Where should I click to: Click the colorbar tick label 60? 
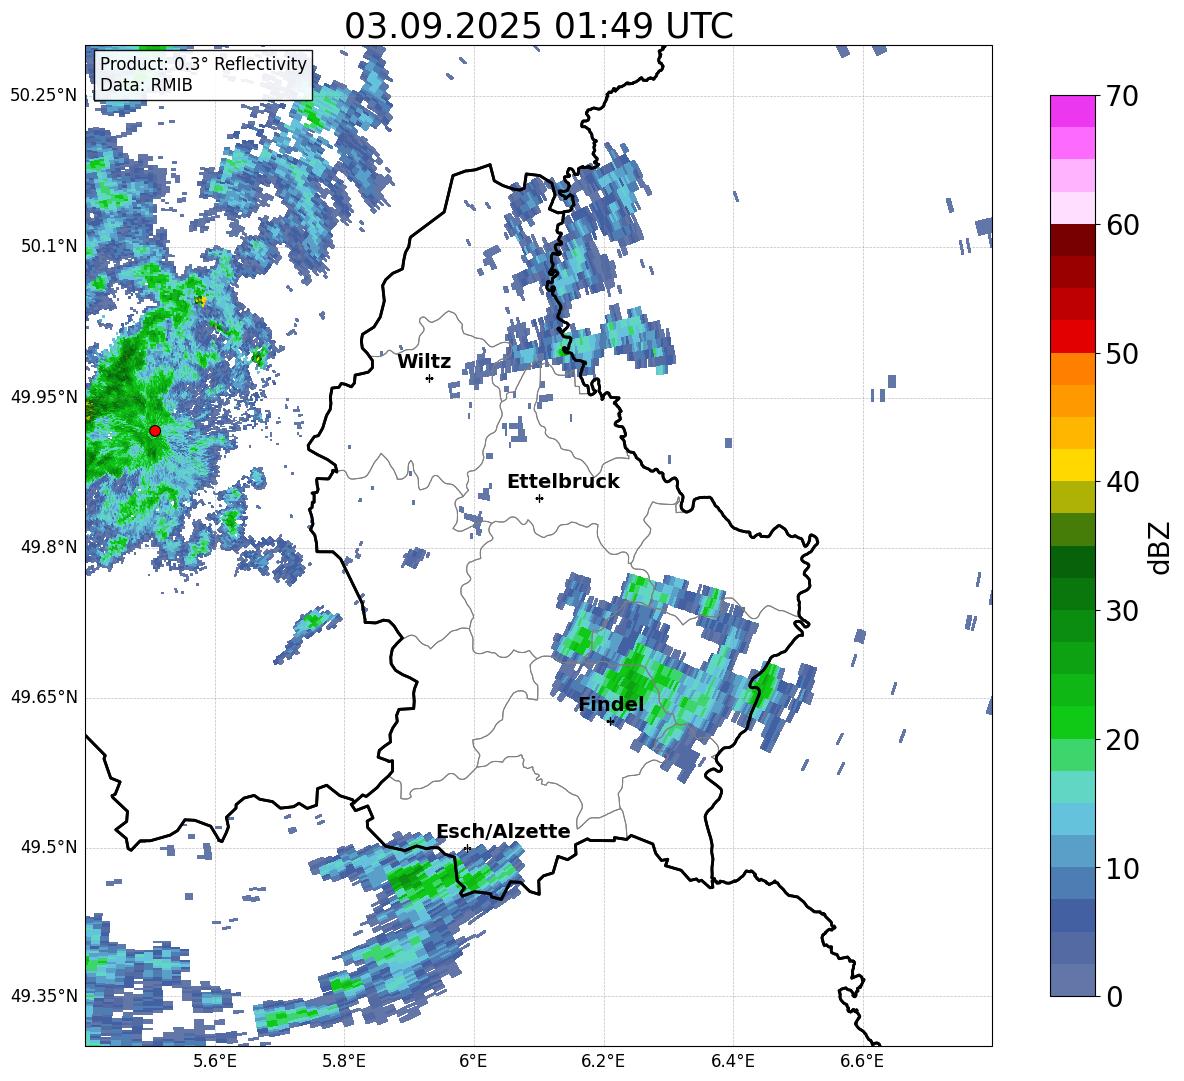pos(1121,225)
